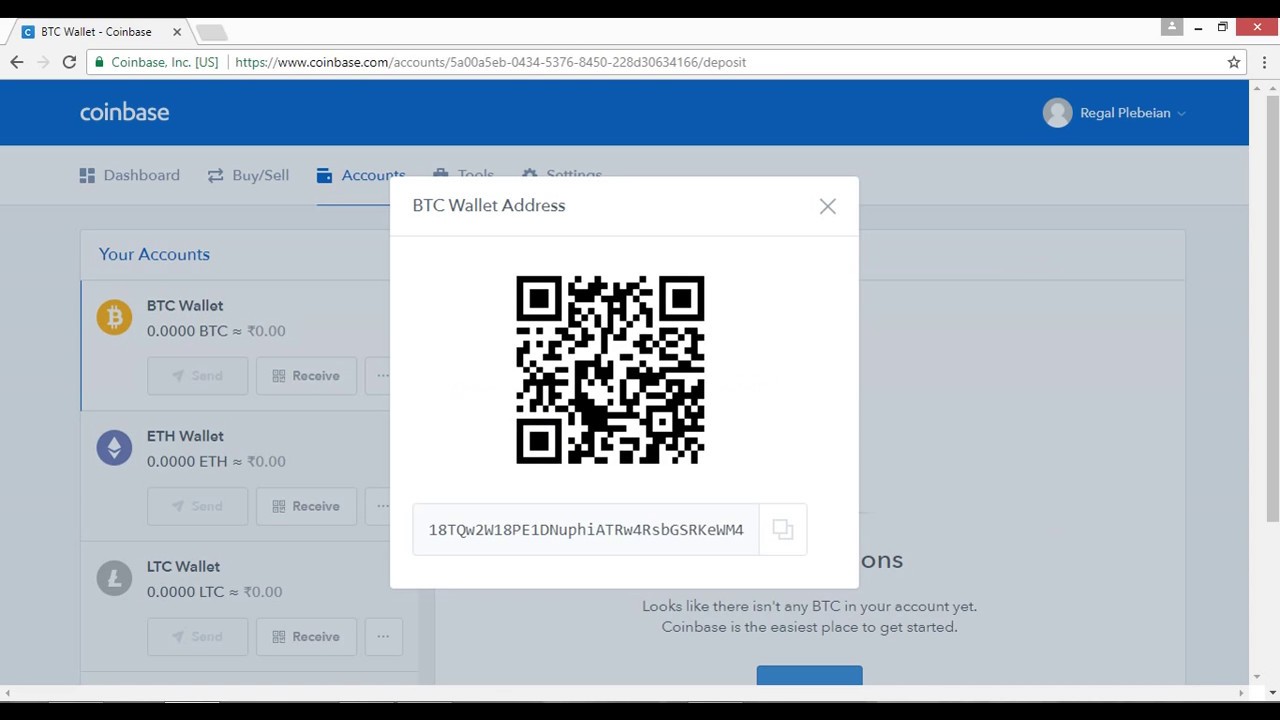Click the BTC wallet address field
This screenshot has width=1280, height=720.
click(x=586, y=530)
